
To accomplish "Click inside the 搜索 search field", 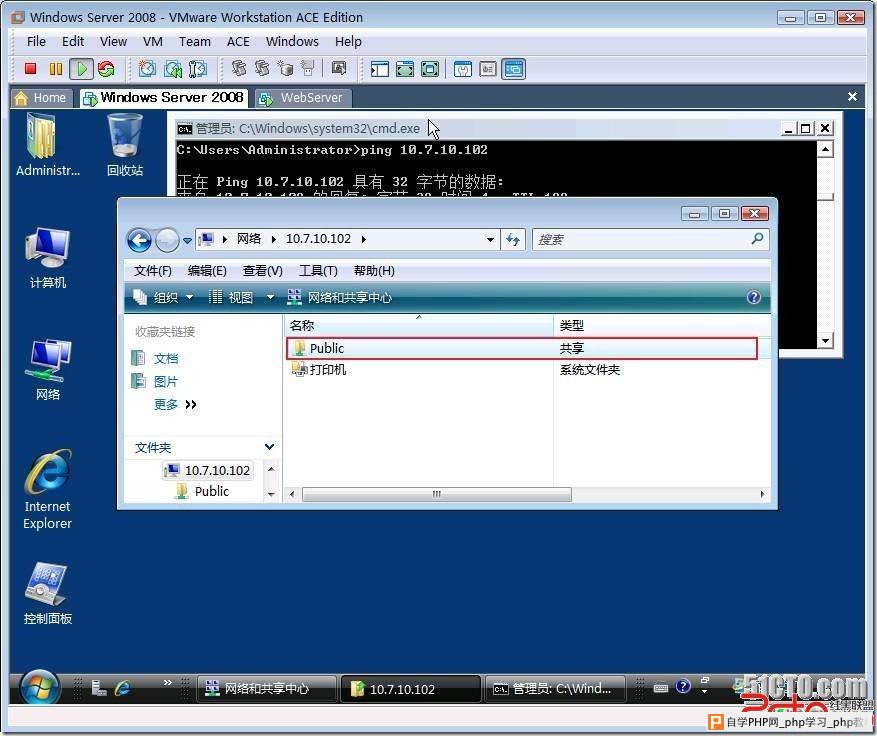I will pos(642,239).
